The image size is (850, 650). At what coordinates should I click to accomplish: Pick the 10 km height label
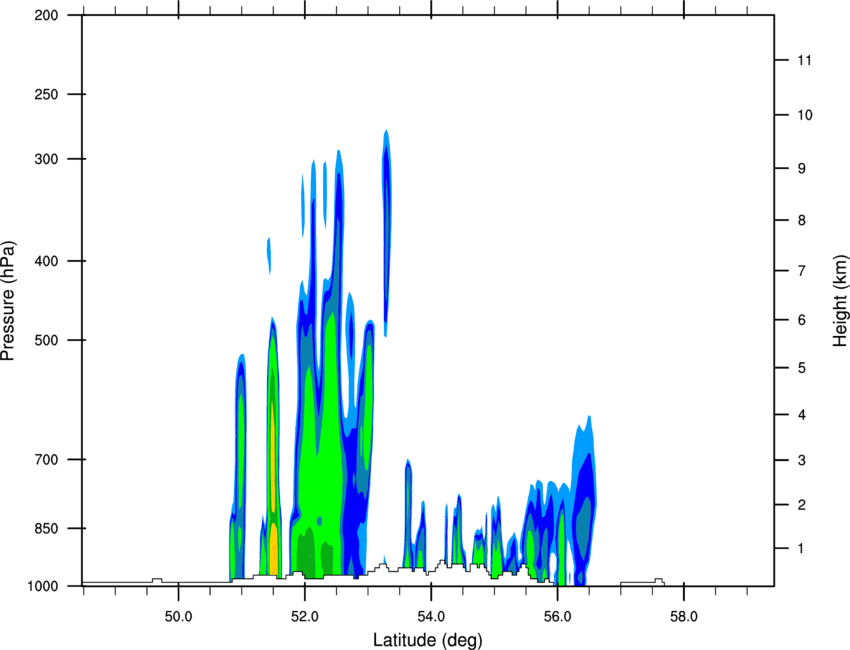[x=805, y=115]
